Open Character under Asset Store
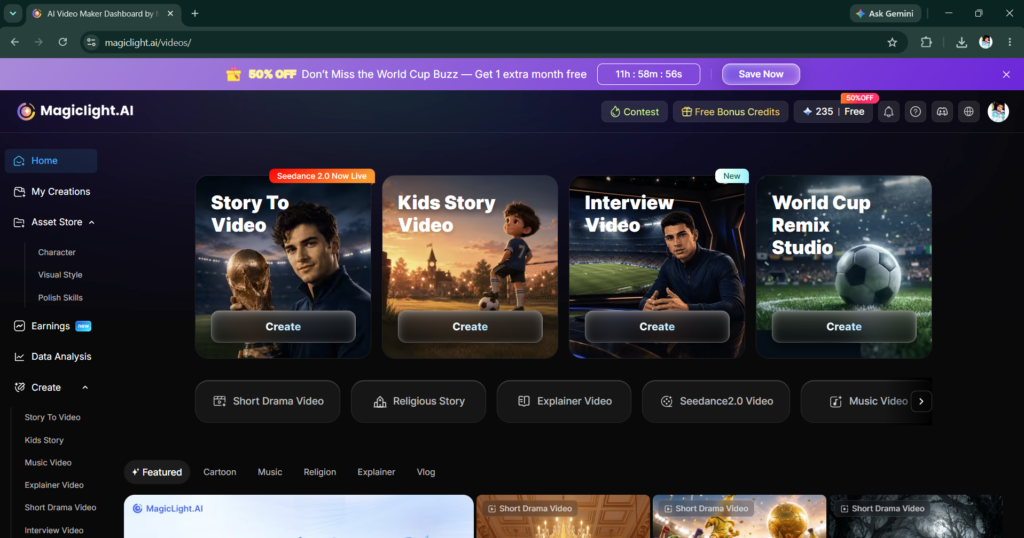The width and height of the screenshot is (1024, 538). [57, 252]
